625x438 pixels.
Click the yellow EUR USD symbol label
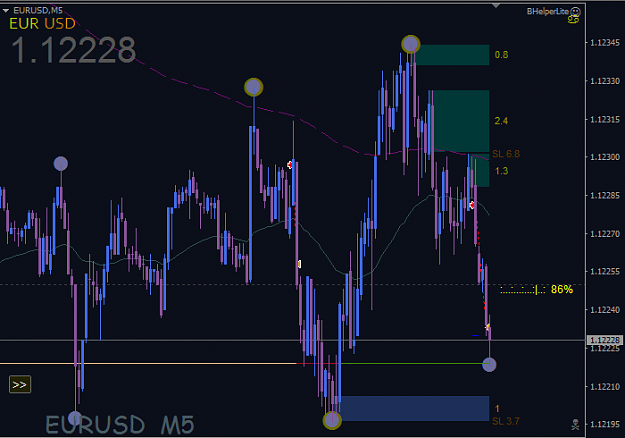pyautogui.click(x=42, y=24)
